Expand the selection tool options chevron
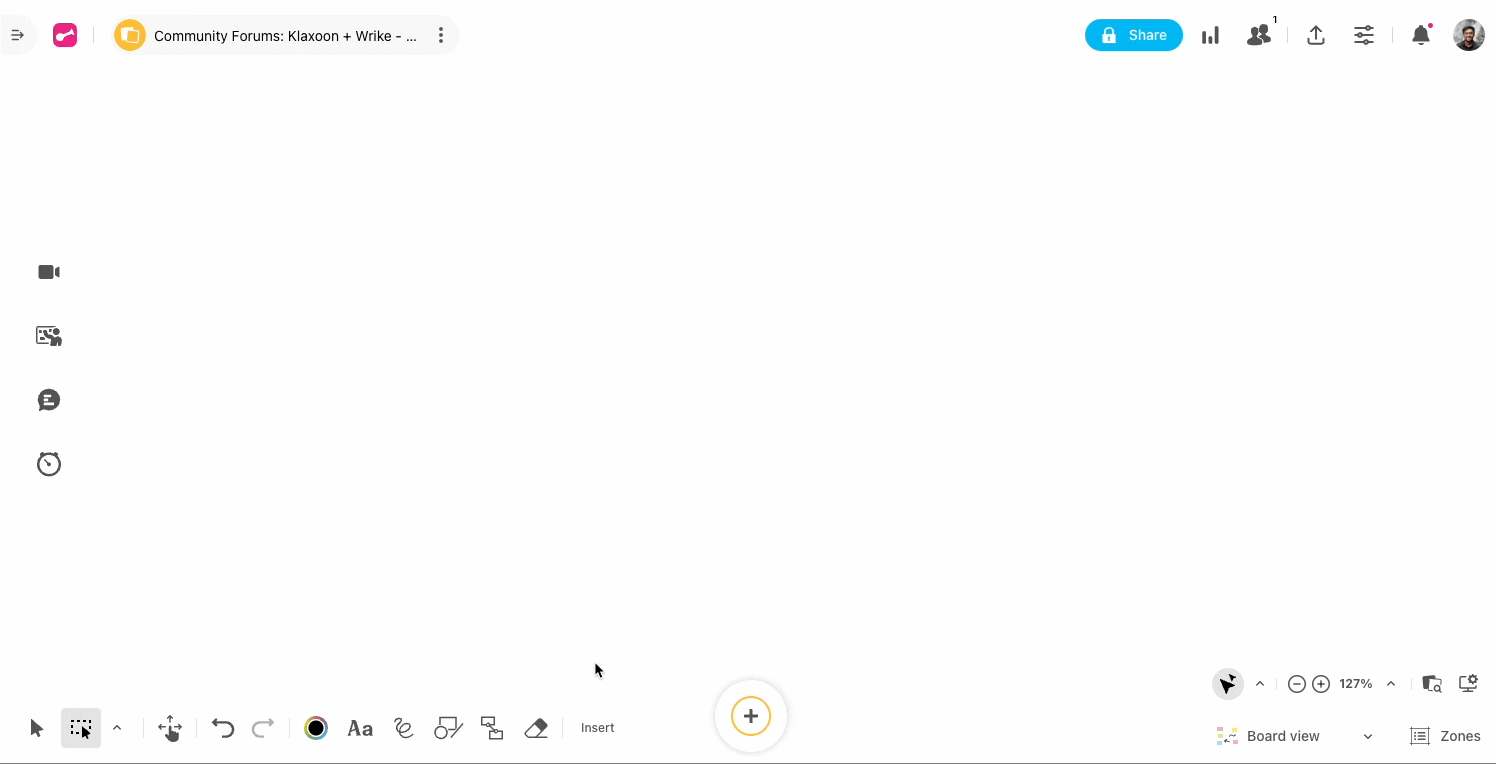 (117, 728)
